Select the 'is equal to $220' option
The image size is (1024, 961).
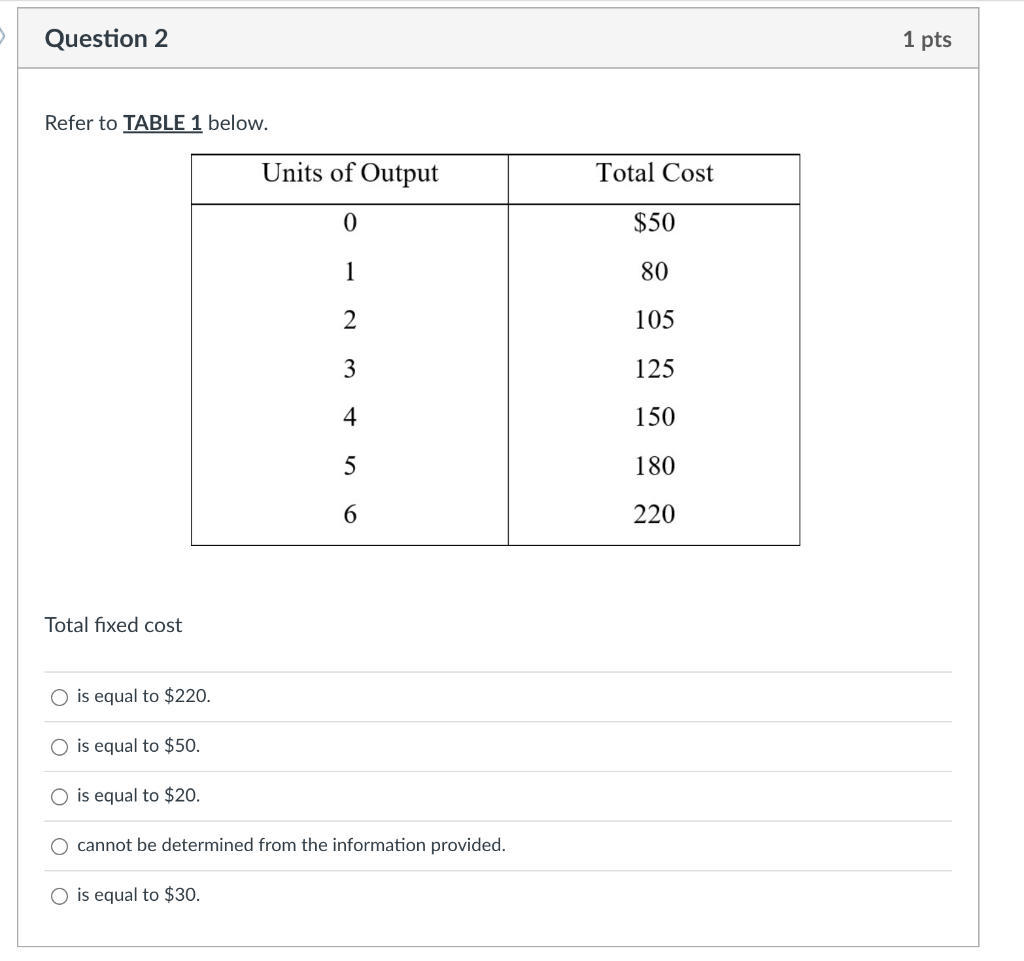click(x=59, y=697)
